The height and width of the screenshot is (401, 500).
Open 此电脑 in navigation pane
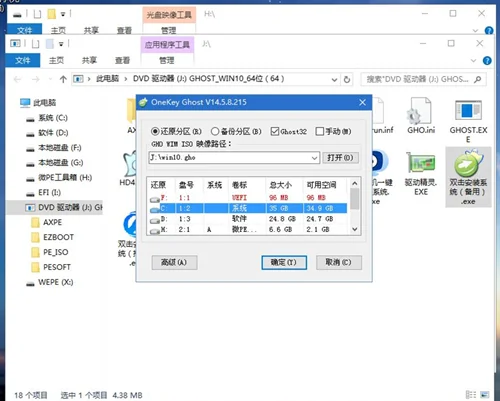coord(38,103)
